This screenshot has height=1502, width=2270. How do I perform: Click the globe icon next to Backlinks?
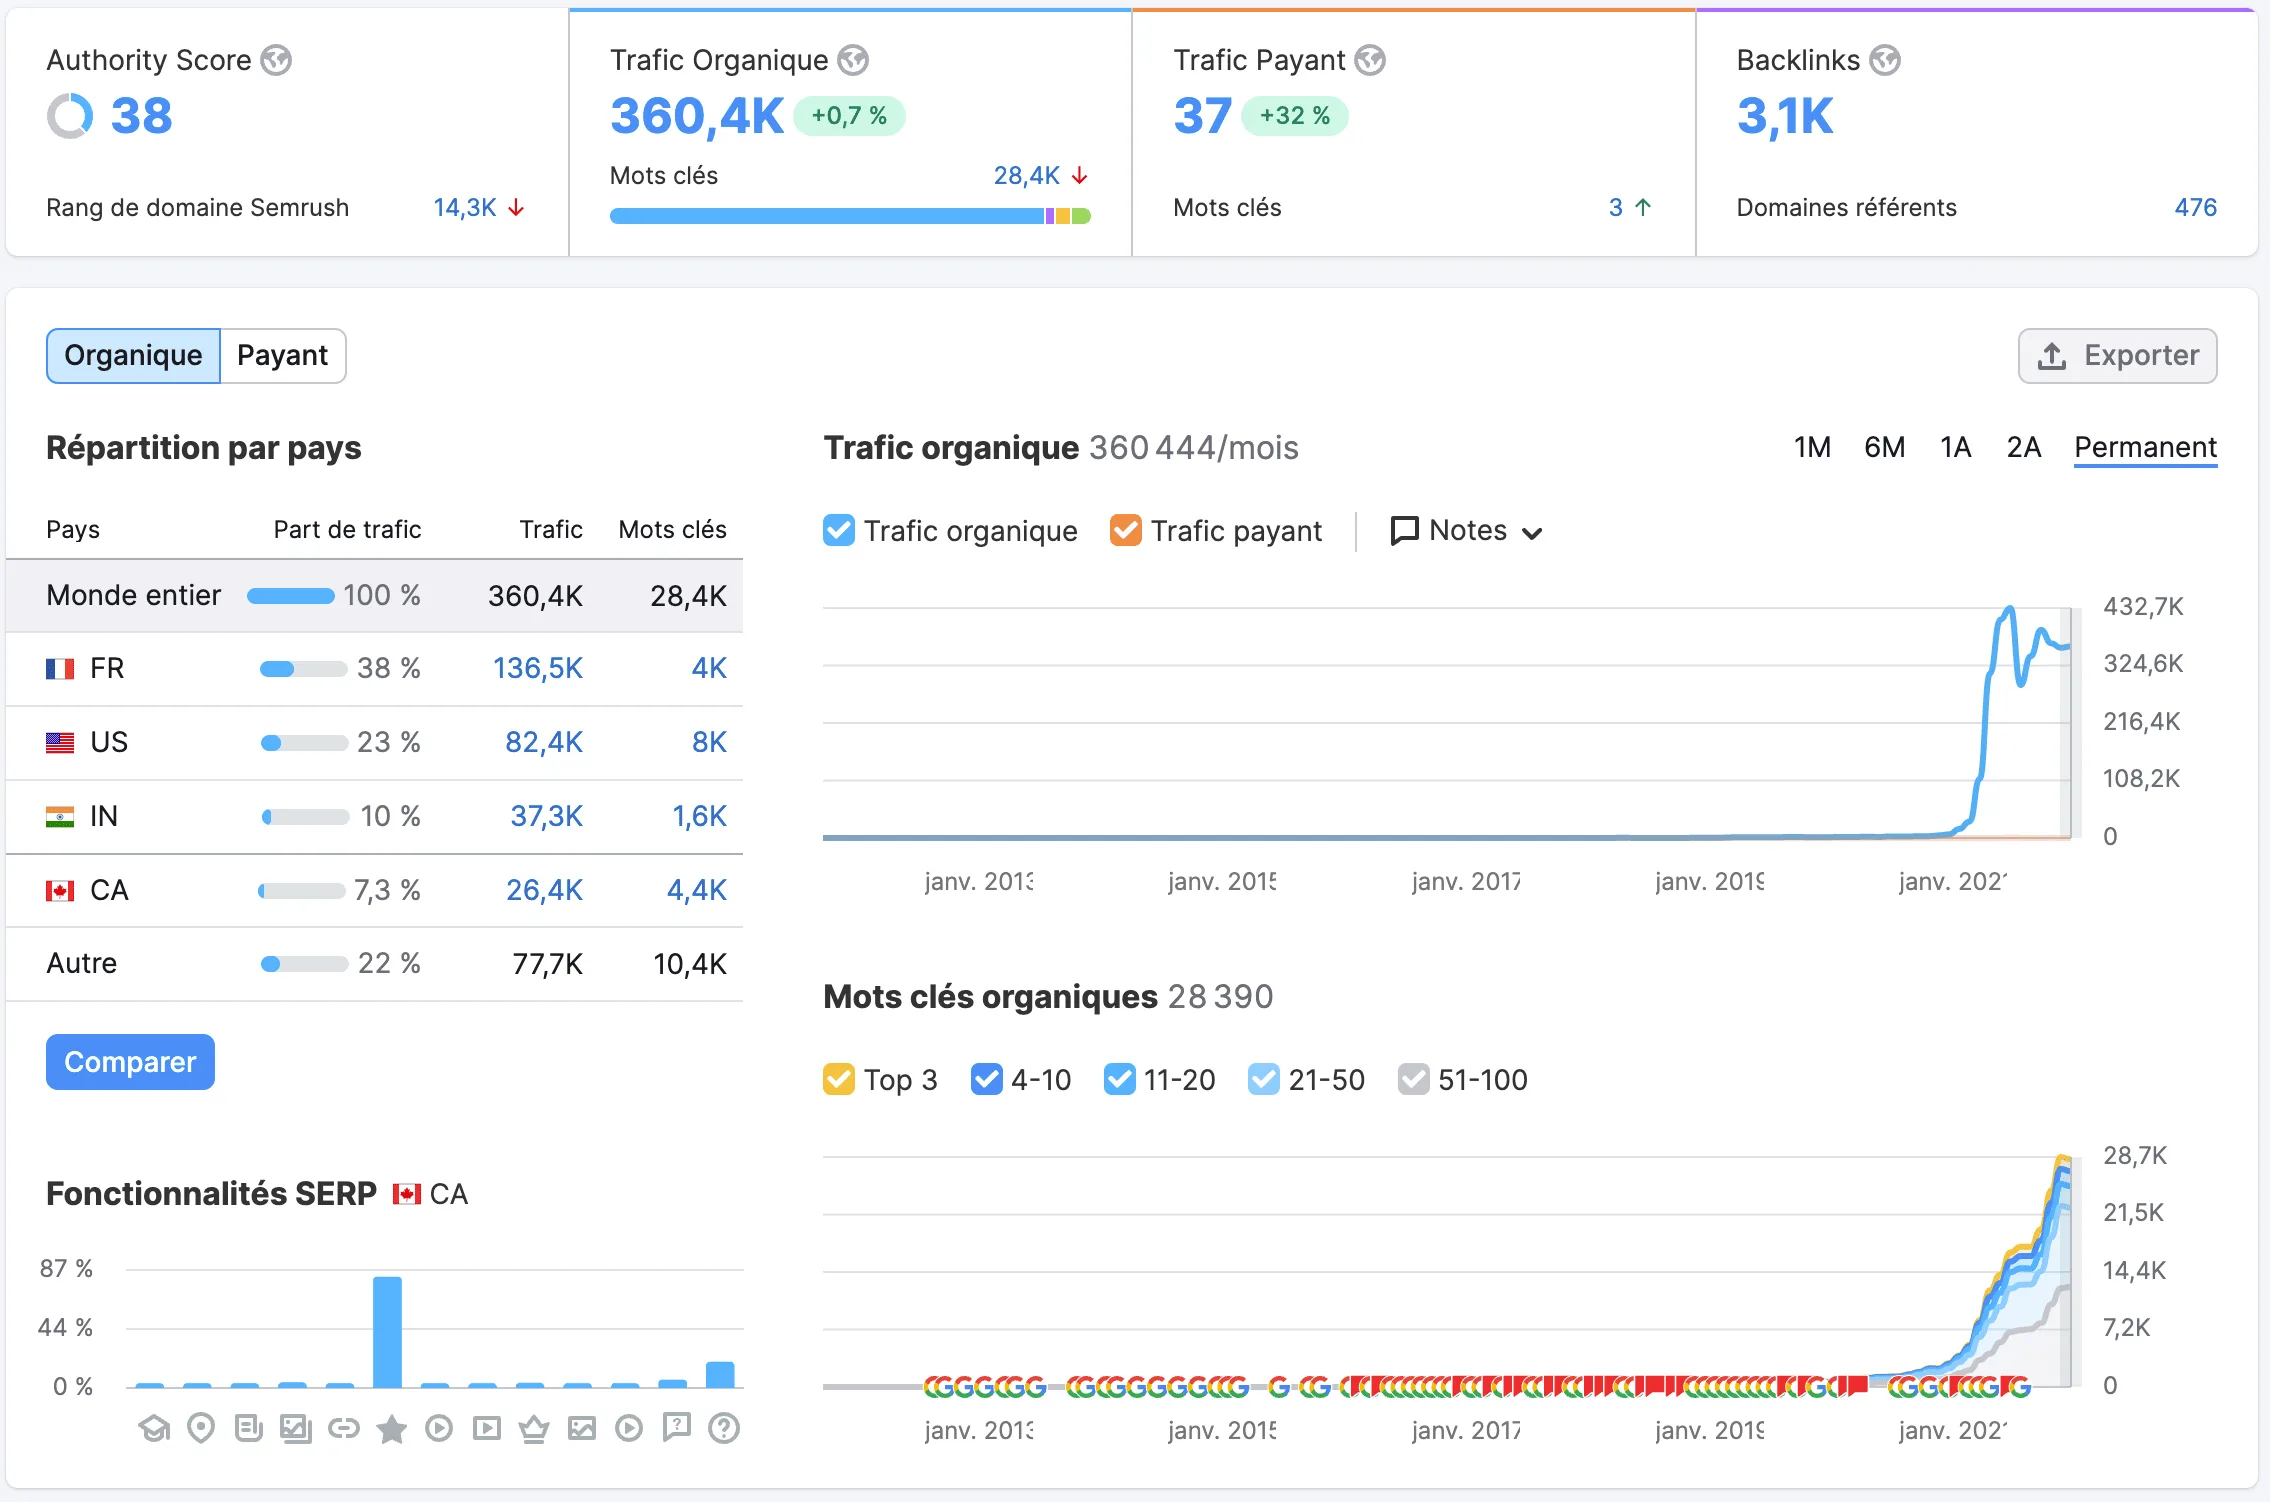pyautogui.click(x=1885, y=60)
